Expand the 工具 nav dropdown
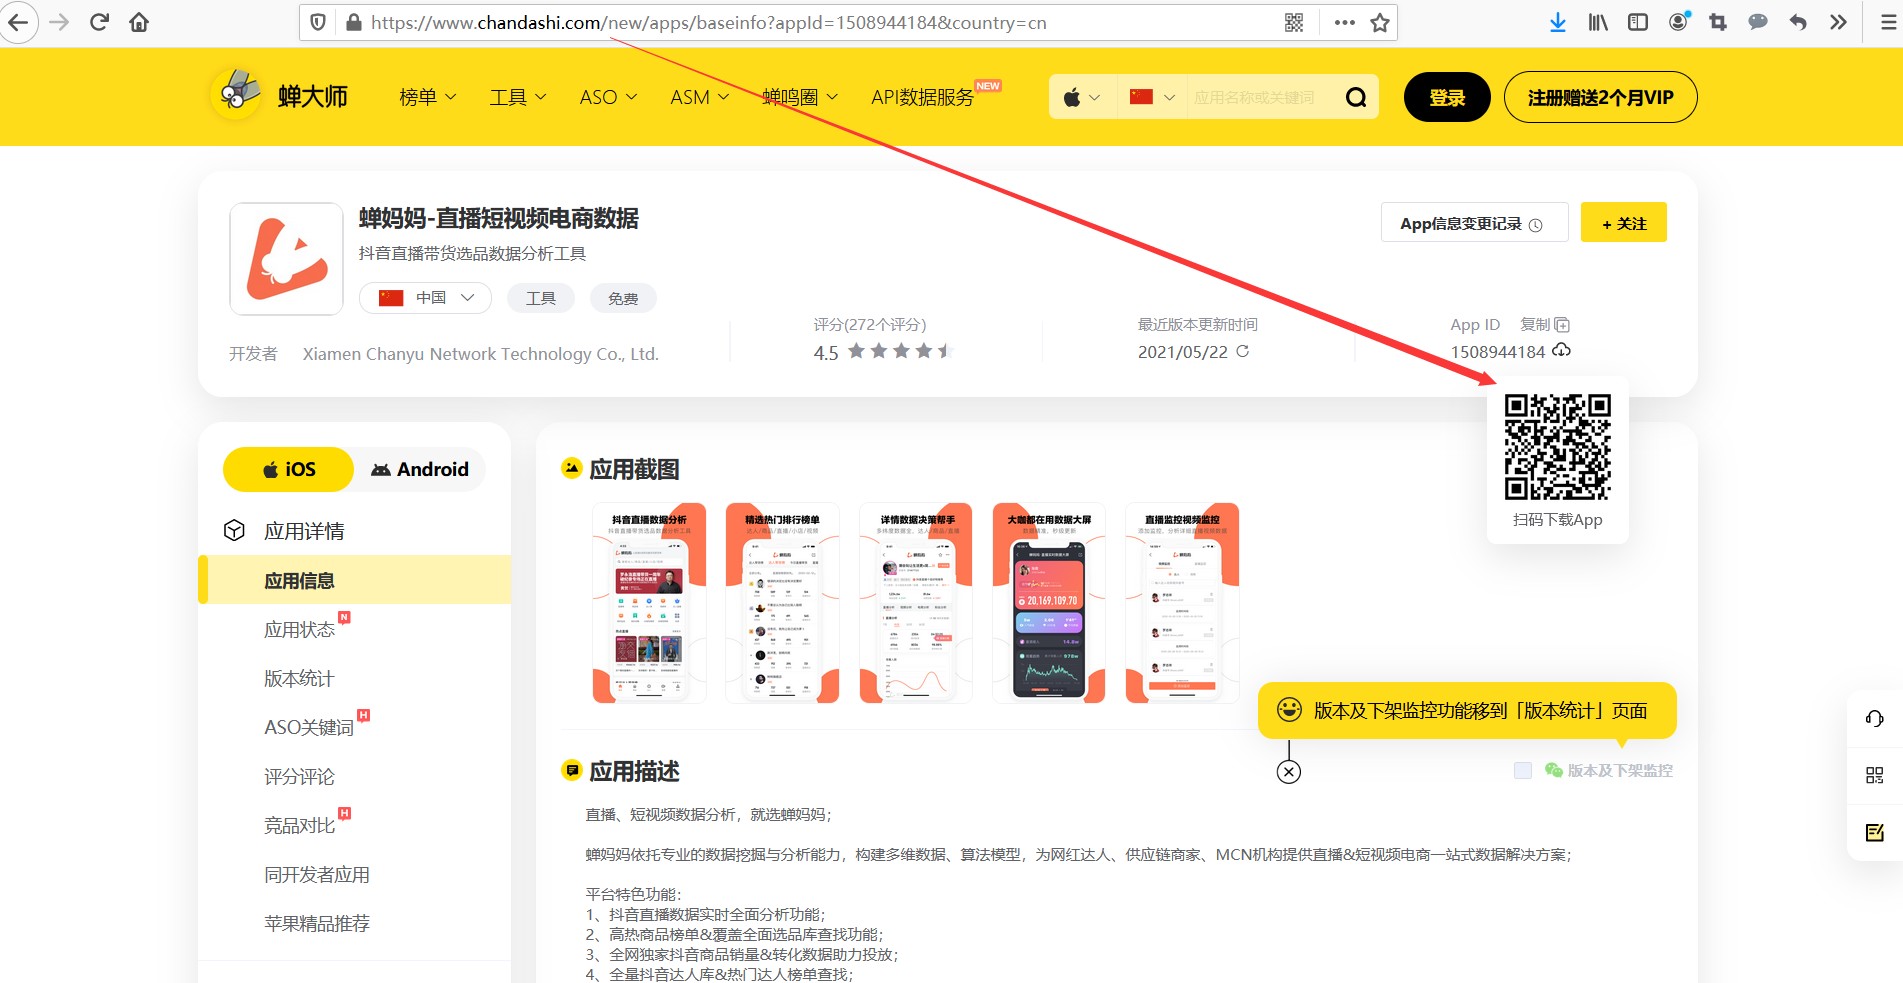The width and height of the screenshot is (1903, 983). pos(518,97)
